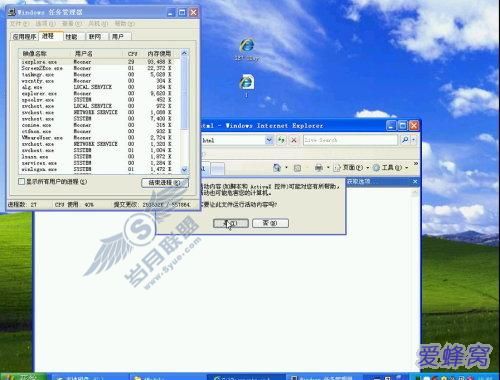Open the 文件 menu in Task Manager
Image resolution: width=500 pixels, height=380 pixels.
coord(19,24)
